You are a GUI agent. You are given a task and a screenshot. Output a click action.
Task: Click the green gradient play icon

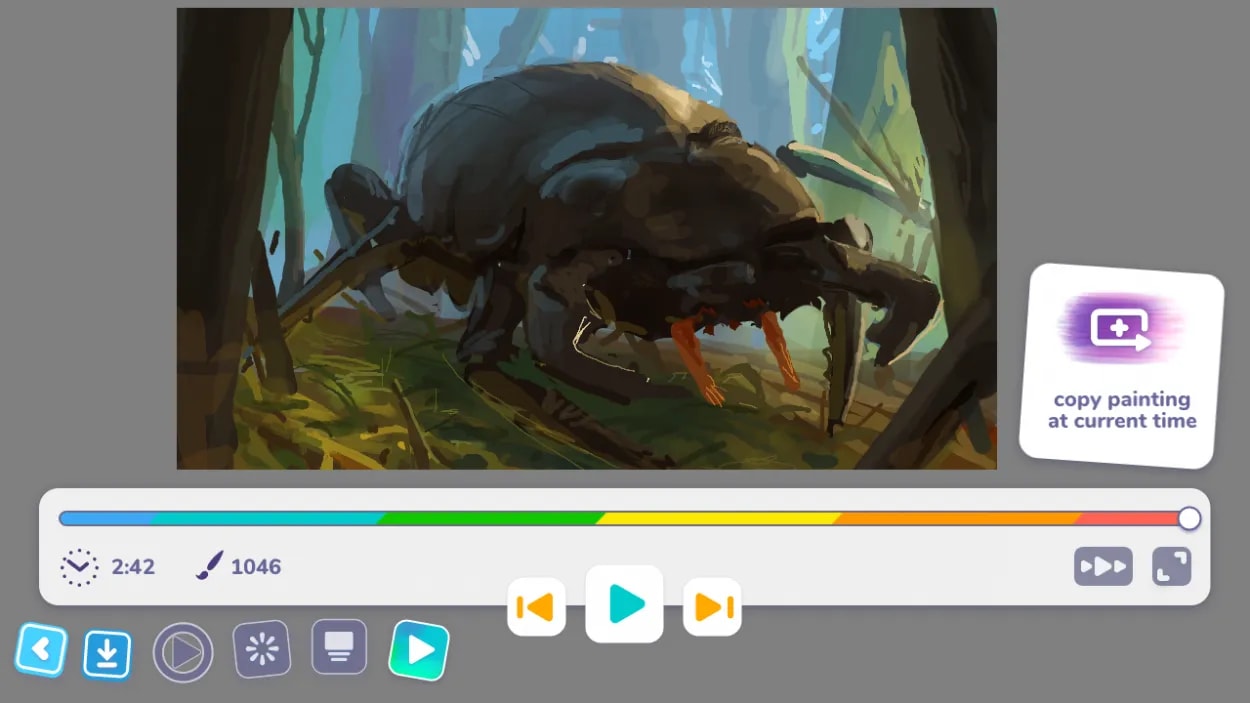[x=419, y=650]
